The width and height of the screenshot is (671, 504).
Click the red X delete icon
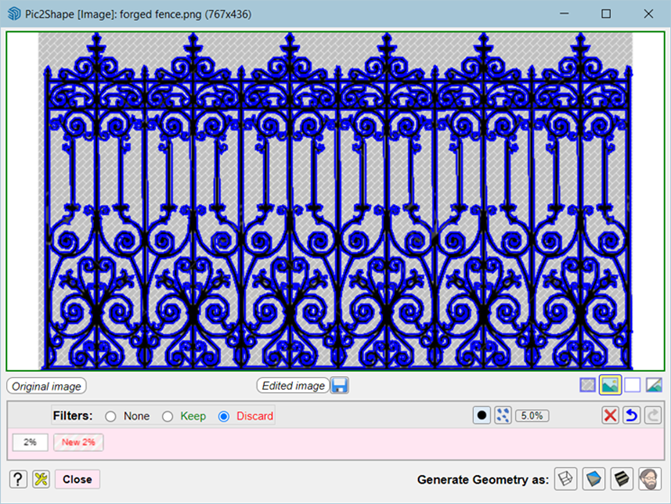pyautogui.click(x=610, y=415)
